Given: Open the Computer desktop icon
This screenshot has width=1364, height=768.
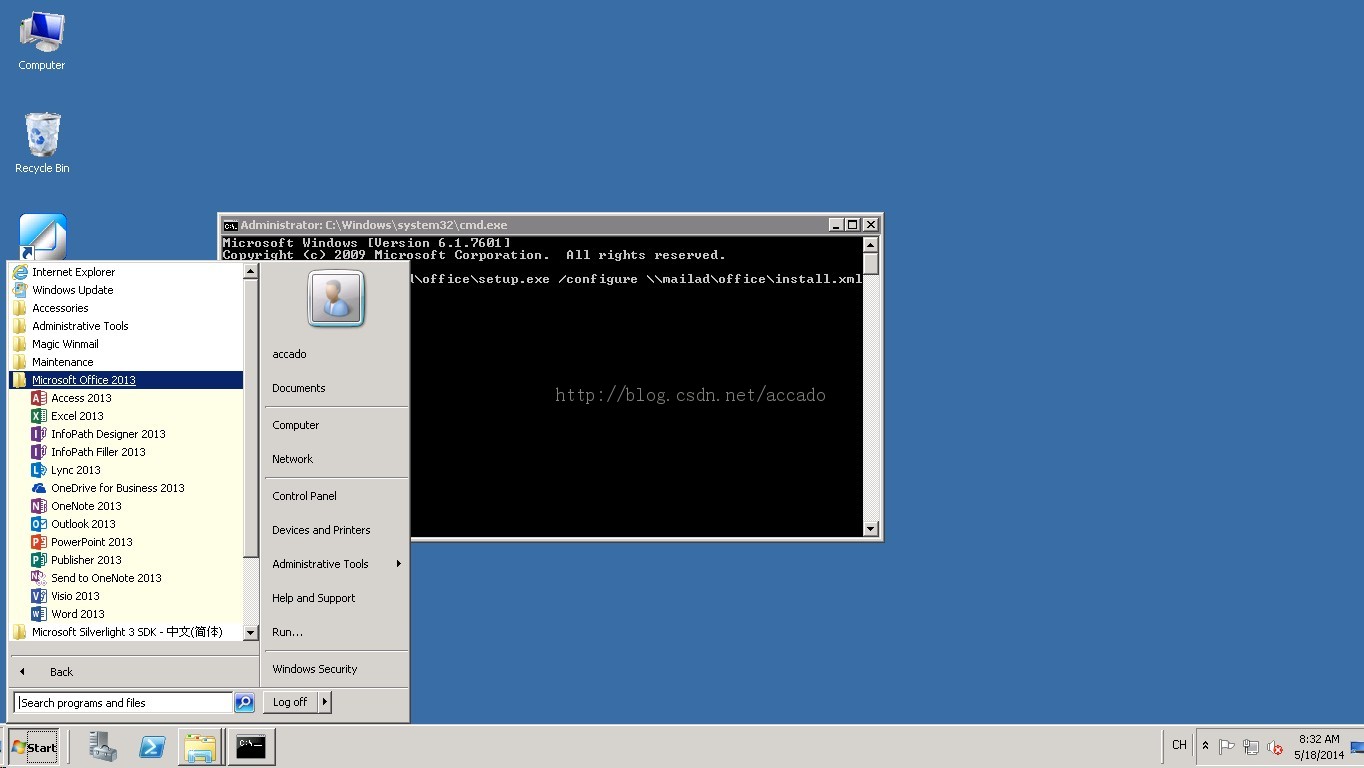Looking at the screenshot, I should [x=41, y=41].
